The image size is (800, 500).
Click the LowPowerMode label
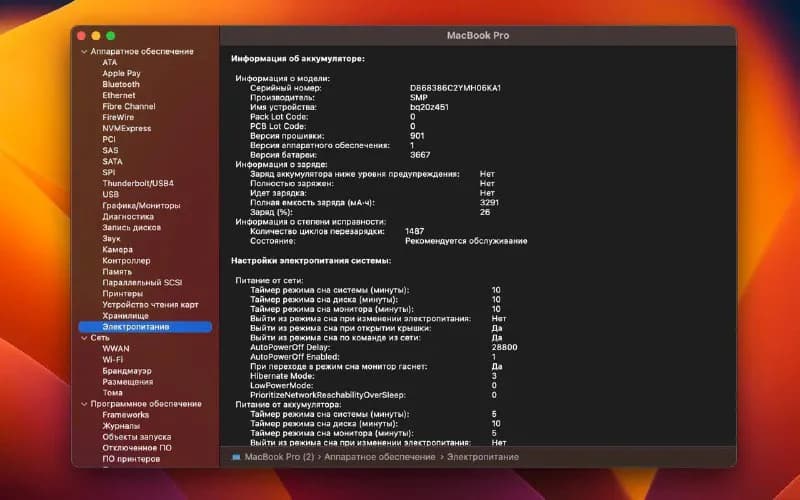[x=282, y=386]
